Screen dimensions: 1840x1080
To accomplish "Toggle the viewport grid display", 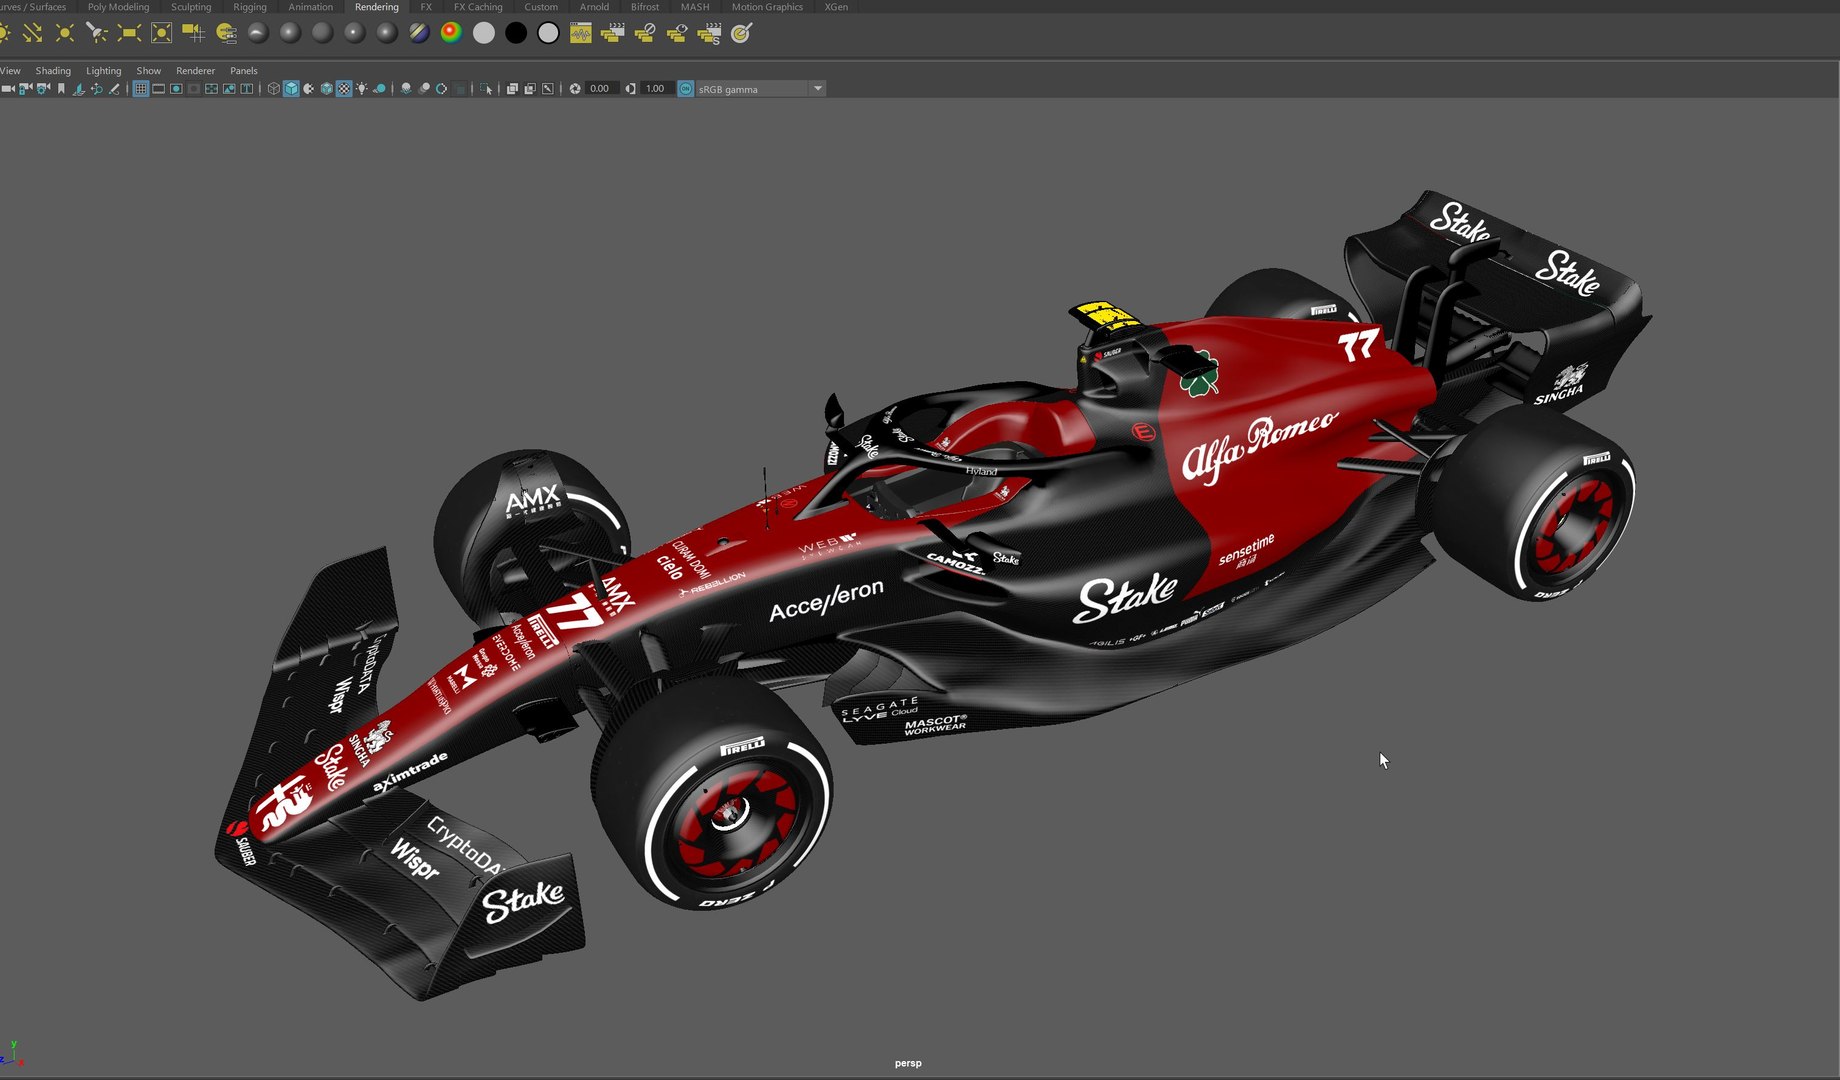I will (x=141, y=89).
